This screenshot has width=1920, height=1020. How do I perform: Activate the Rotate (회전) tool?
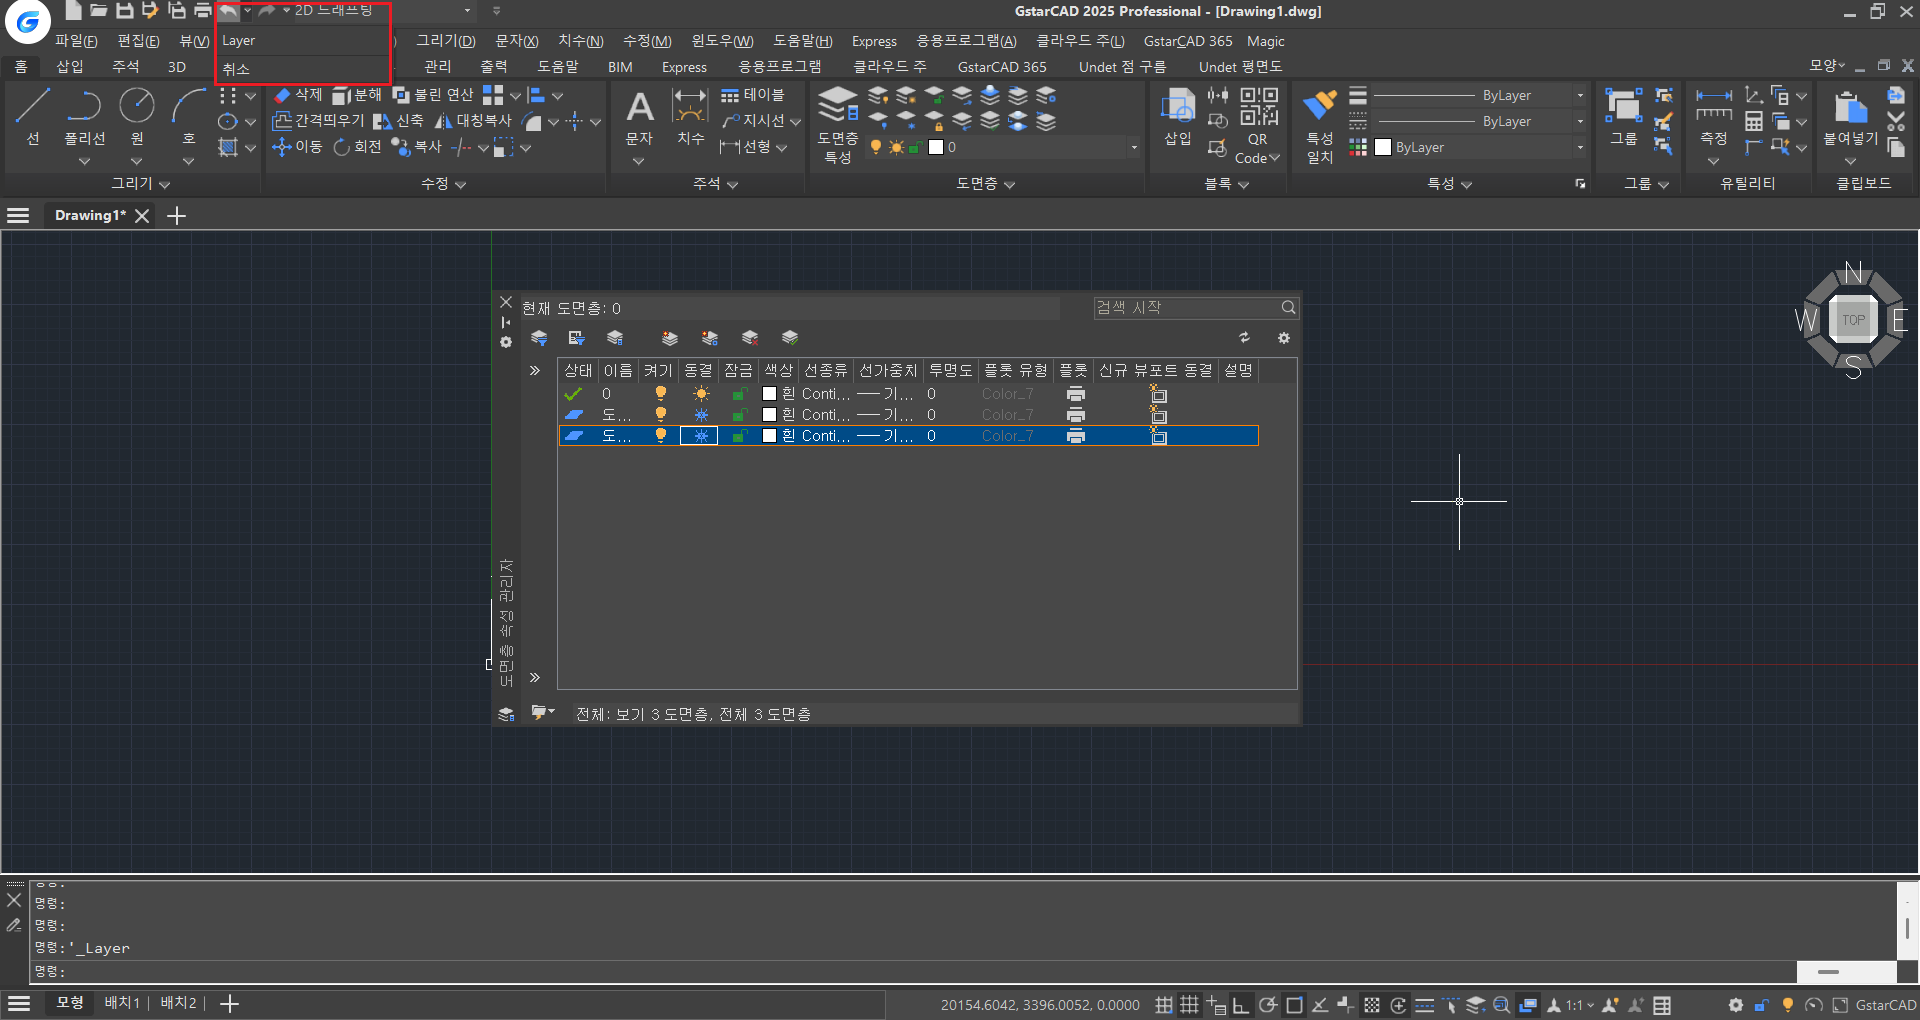click(357, 147)
